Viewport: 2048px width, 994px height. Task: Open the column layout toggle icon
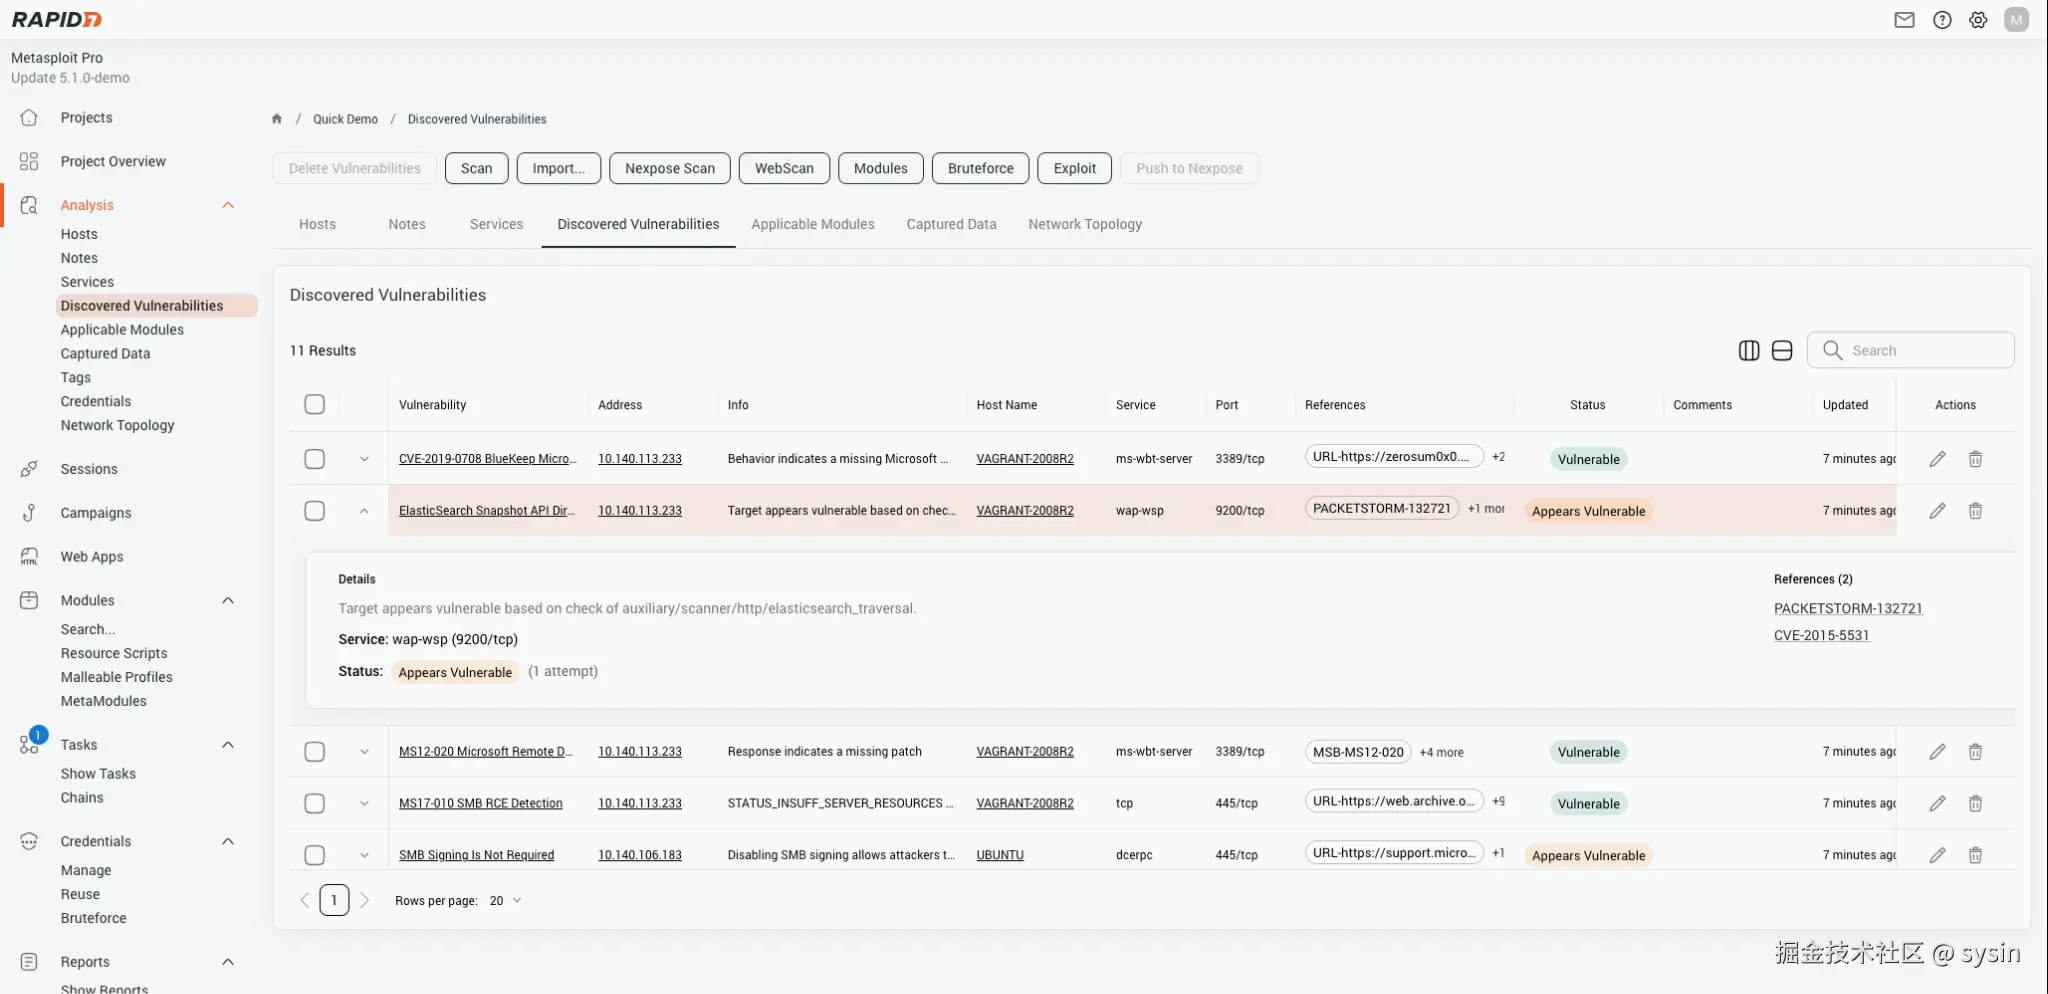(x=1749, y=350)
